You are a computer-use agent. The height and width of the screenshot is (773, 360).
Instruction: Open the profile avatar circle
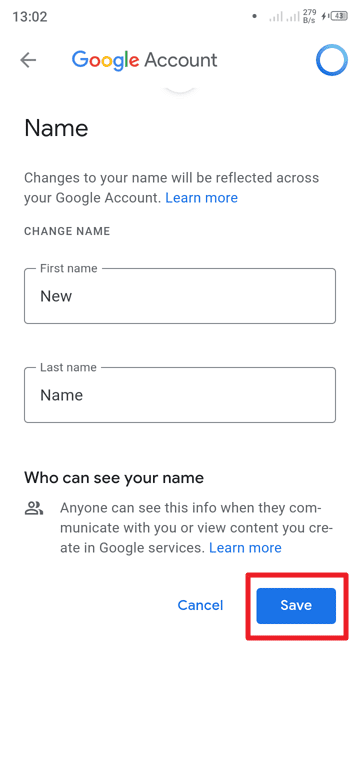tap(332, 60)
